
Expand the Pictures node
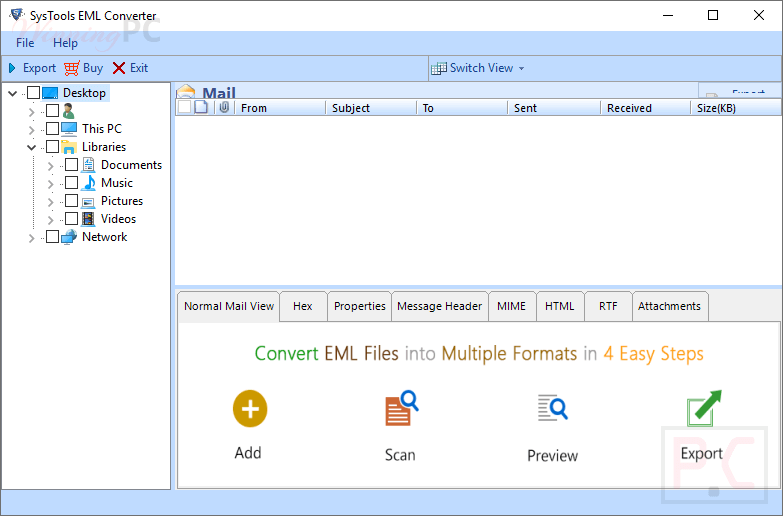click(50, 202)
